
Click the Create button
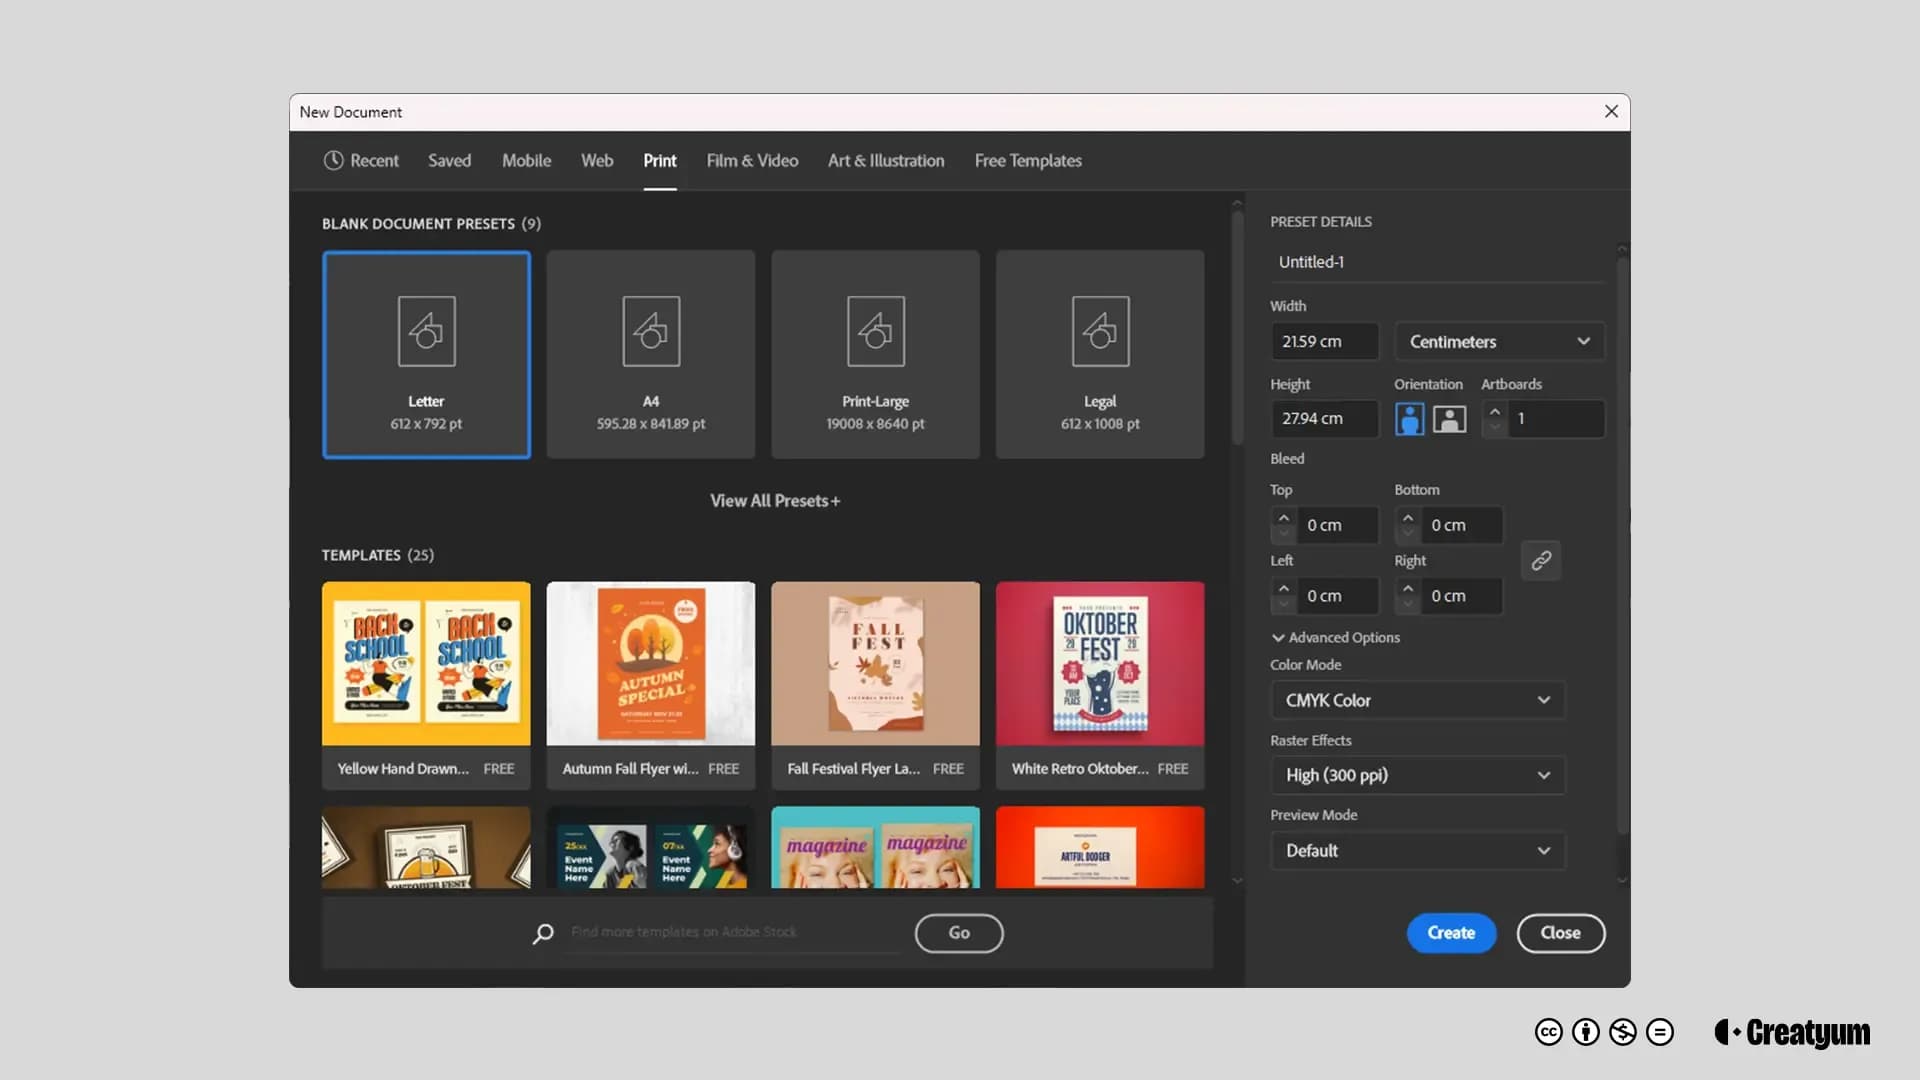tap(1452, 932)
